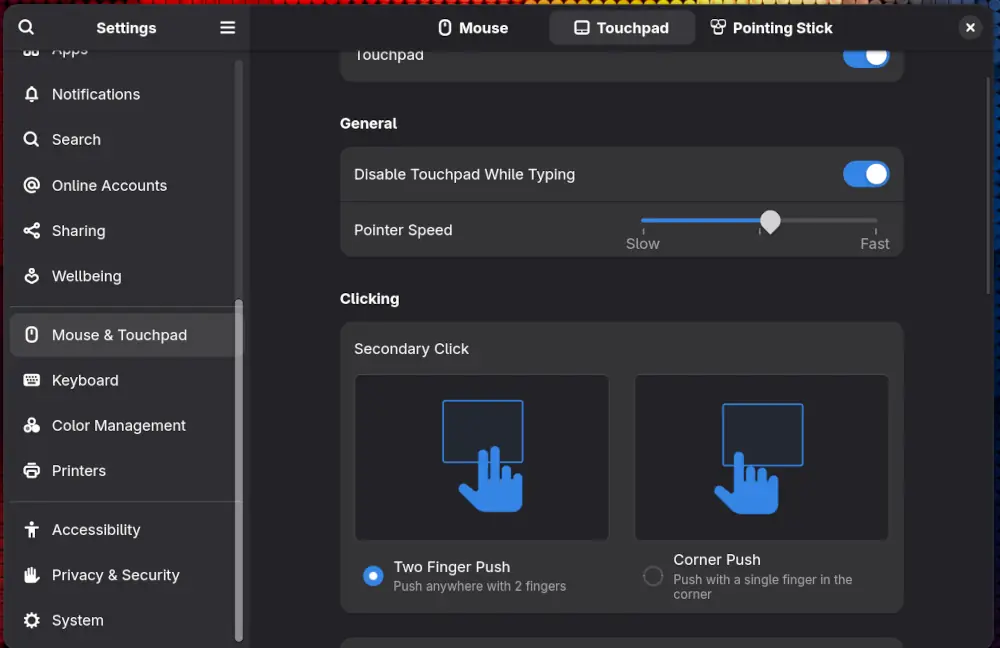This screenshot has width=1000, height=648.
Task: Click the Online Accounts at-sign icon
Action: [x=31, y=186]
